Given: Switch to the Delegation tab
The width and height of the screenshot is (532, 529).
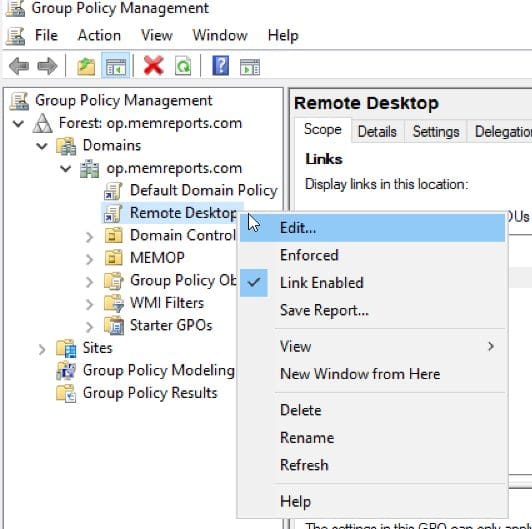Looking at the screenshot, I should coord(500,131).
